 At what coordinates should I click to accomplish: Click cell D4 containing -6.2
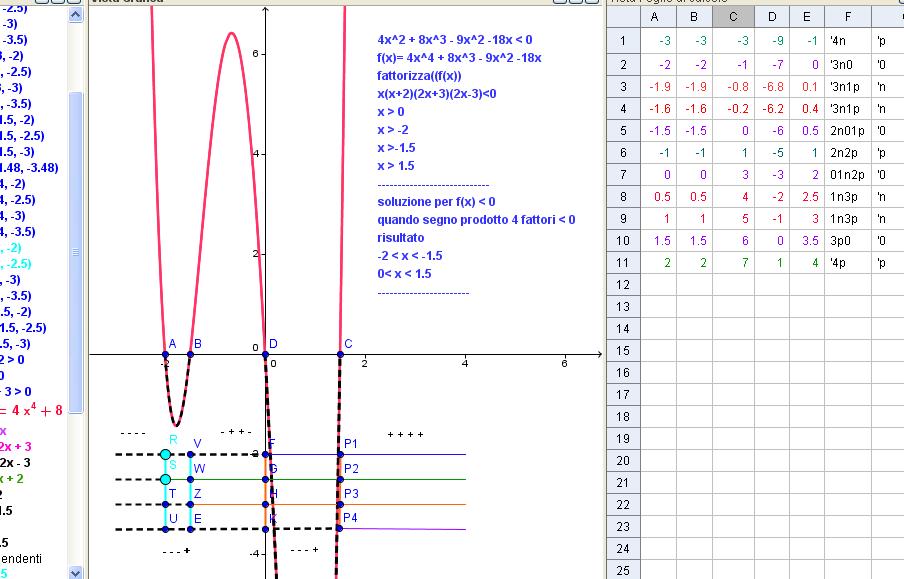coord(772,108)
